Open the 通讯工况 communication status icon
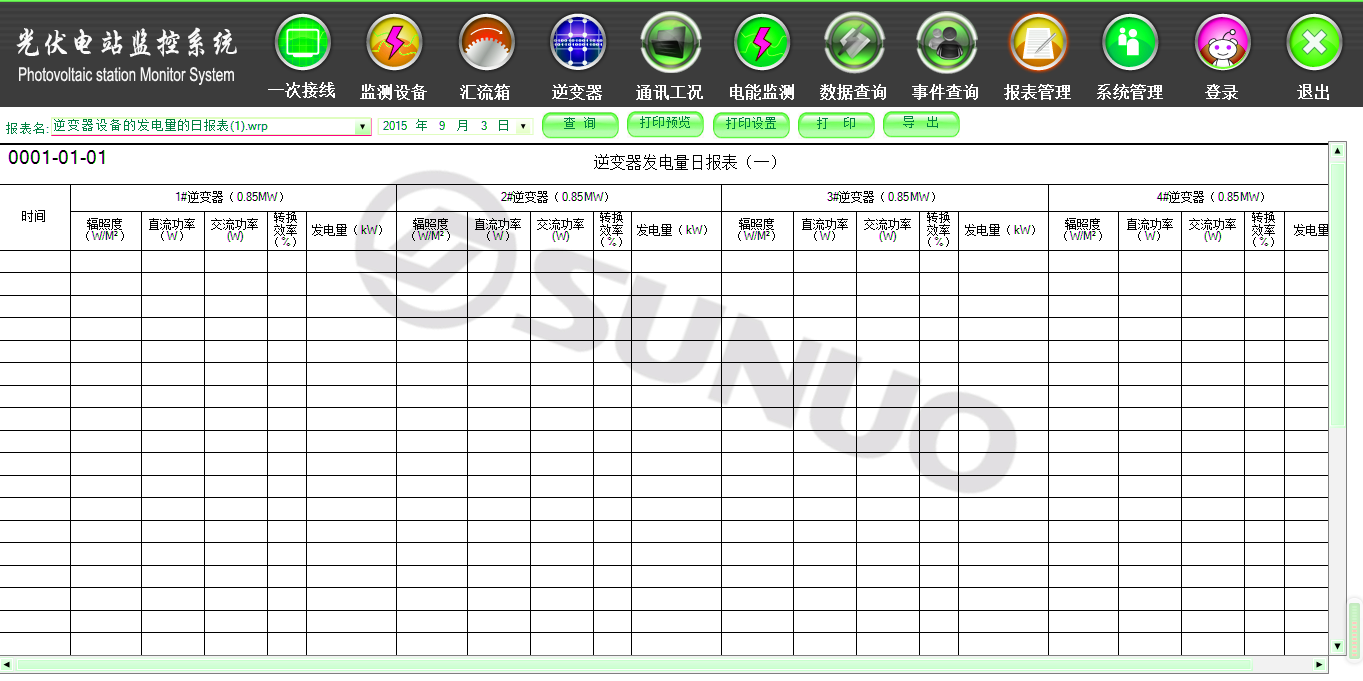The image size is (1363, 681). [x=670, y=43]
